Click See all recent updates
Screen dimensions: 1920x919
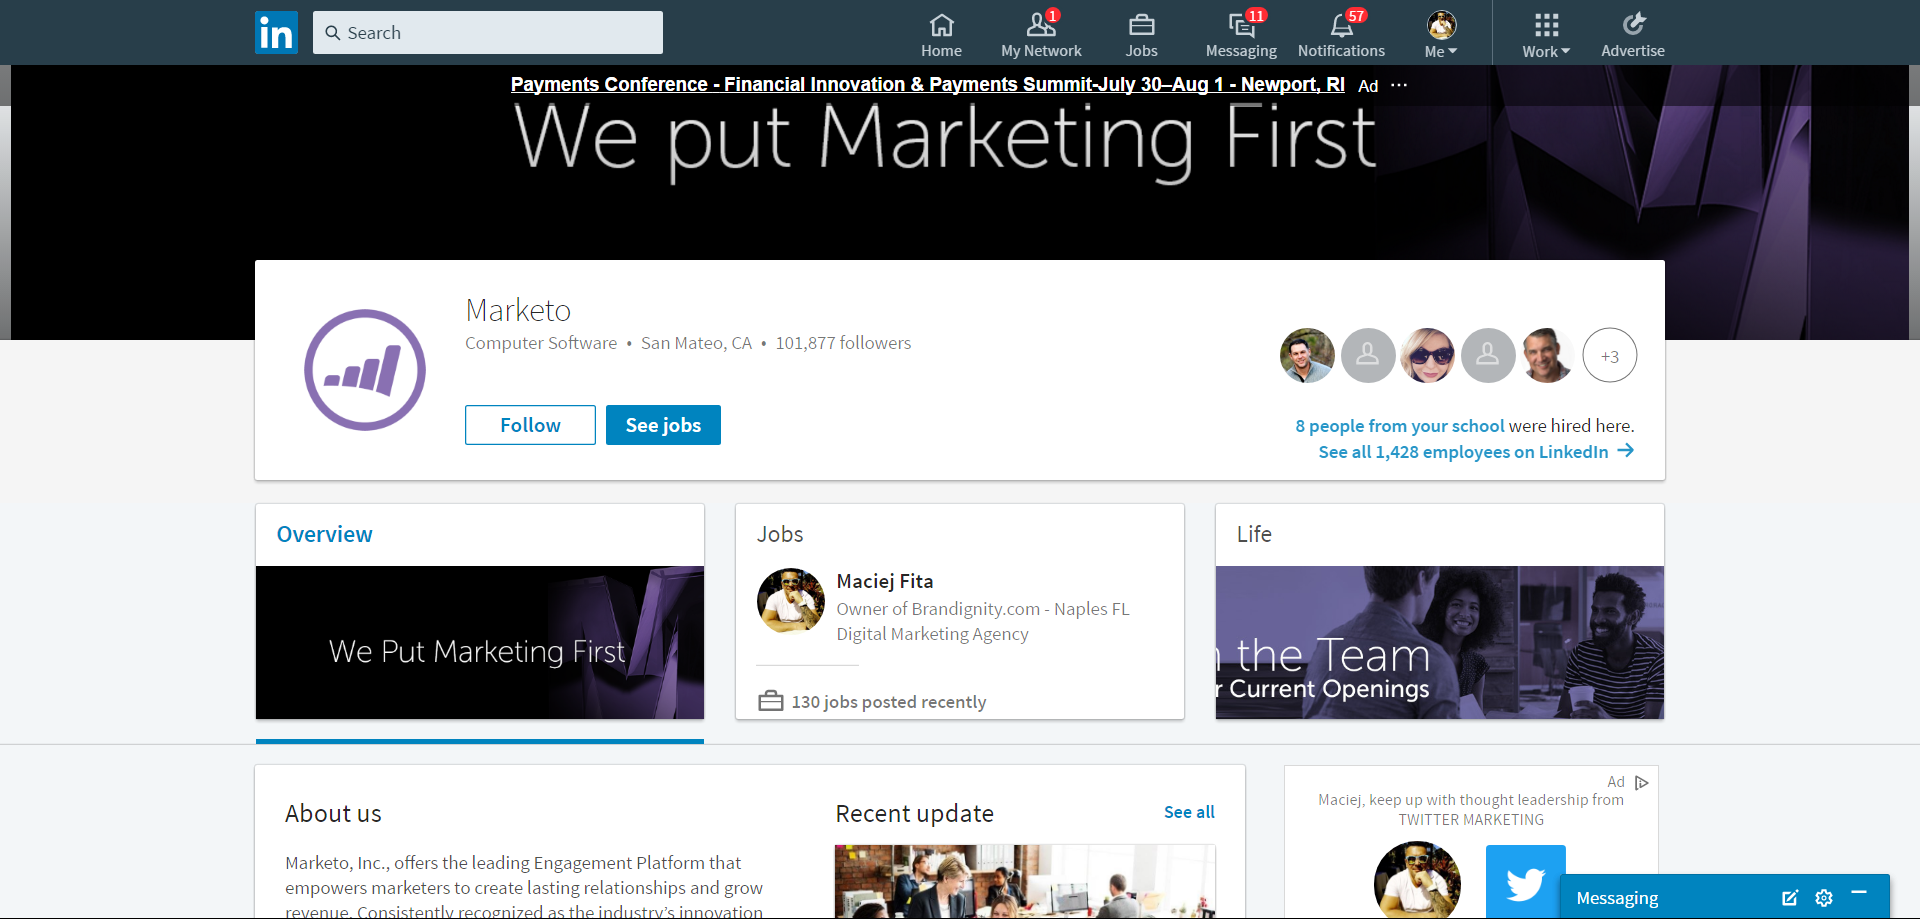click(x=1189, y=812)
